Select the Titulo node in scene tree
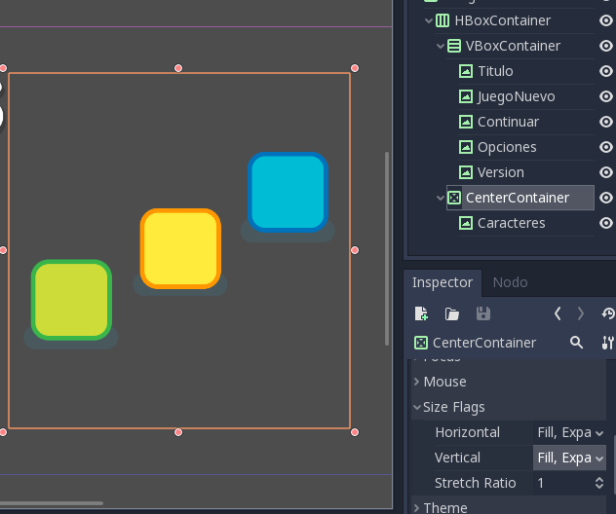 495,71
